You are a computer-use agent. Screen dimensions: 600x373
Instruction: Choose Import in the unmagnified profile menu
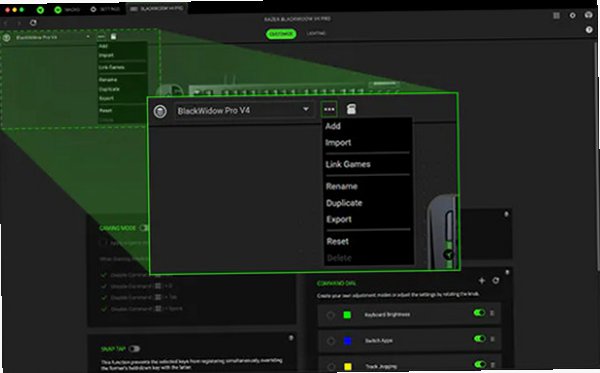point(106,55)
